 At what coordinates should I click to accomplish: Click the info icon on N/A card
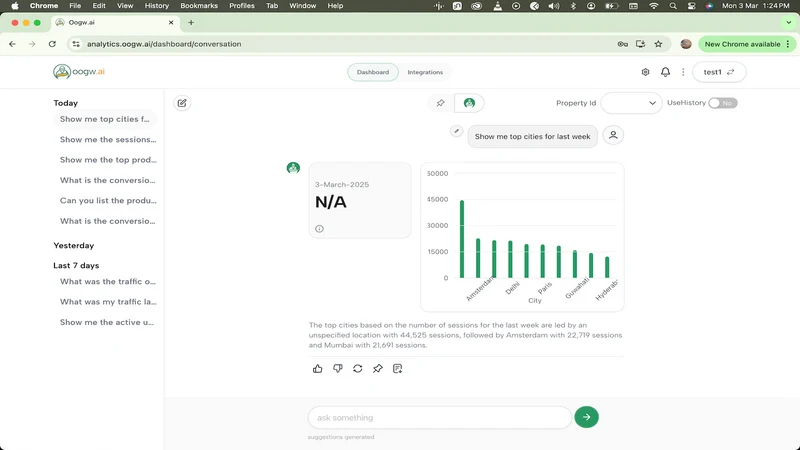(319, 229)
